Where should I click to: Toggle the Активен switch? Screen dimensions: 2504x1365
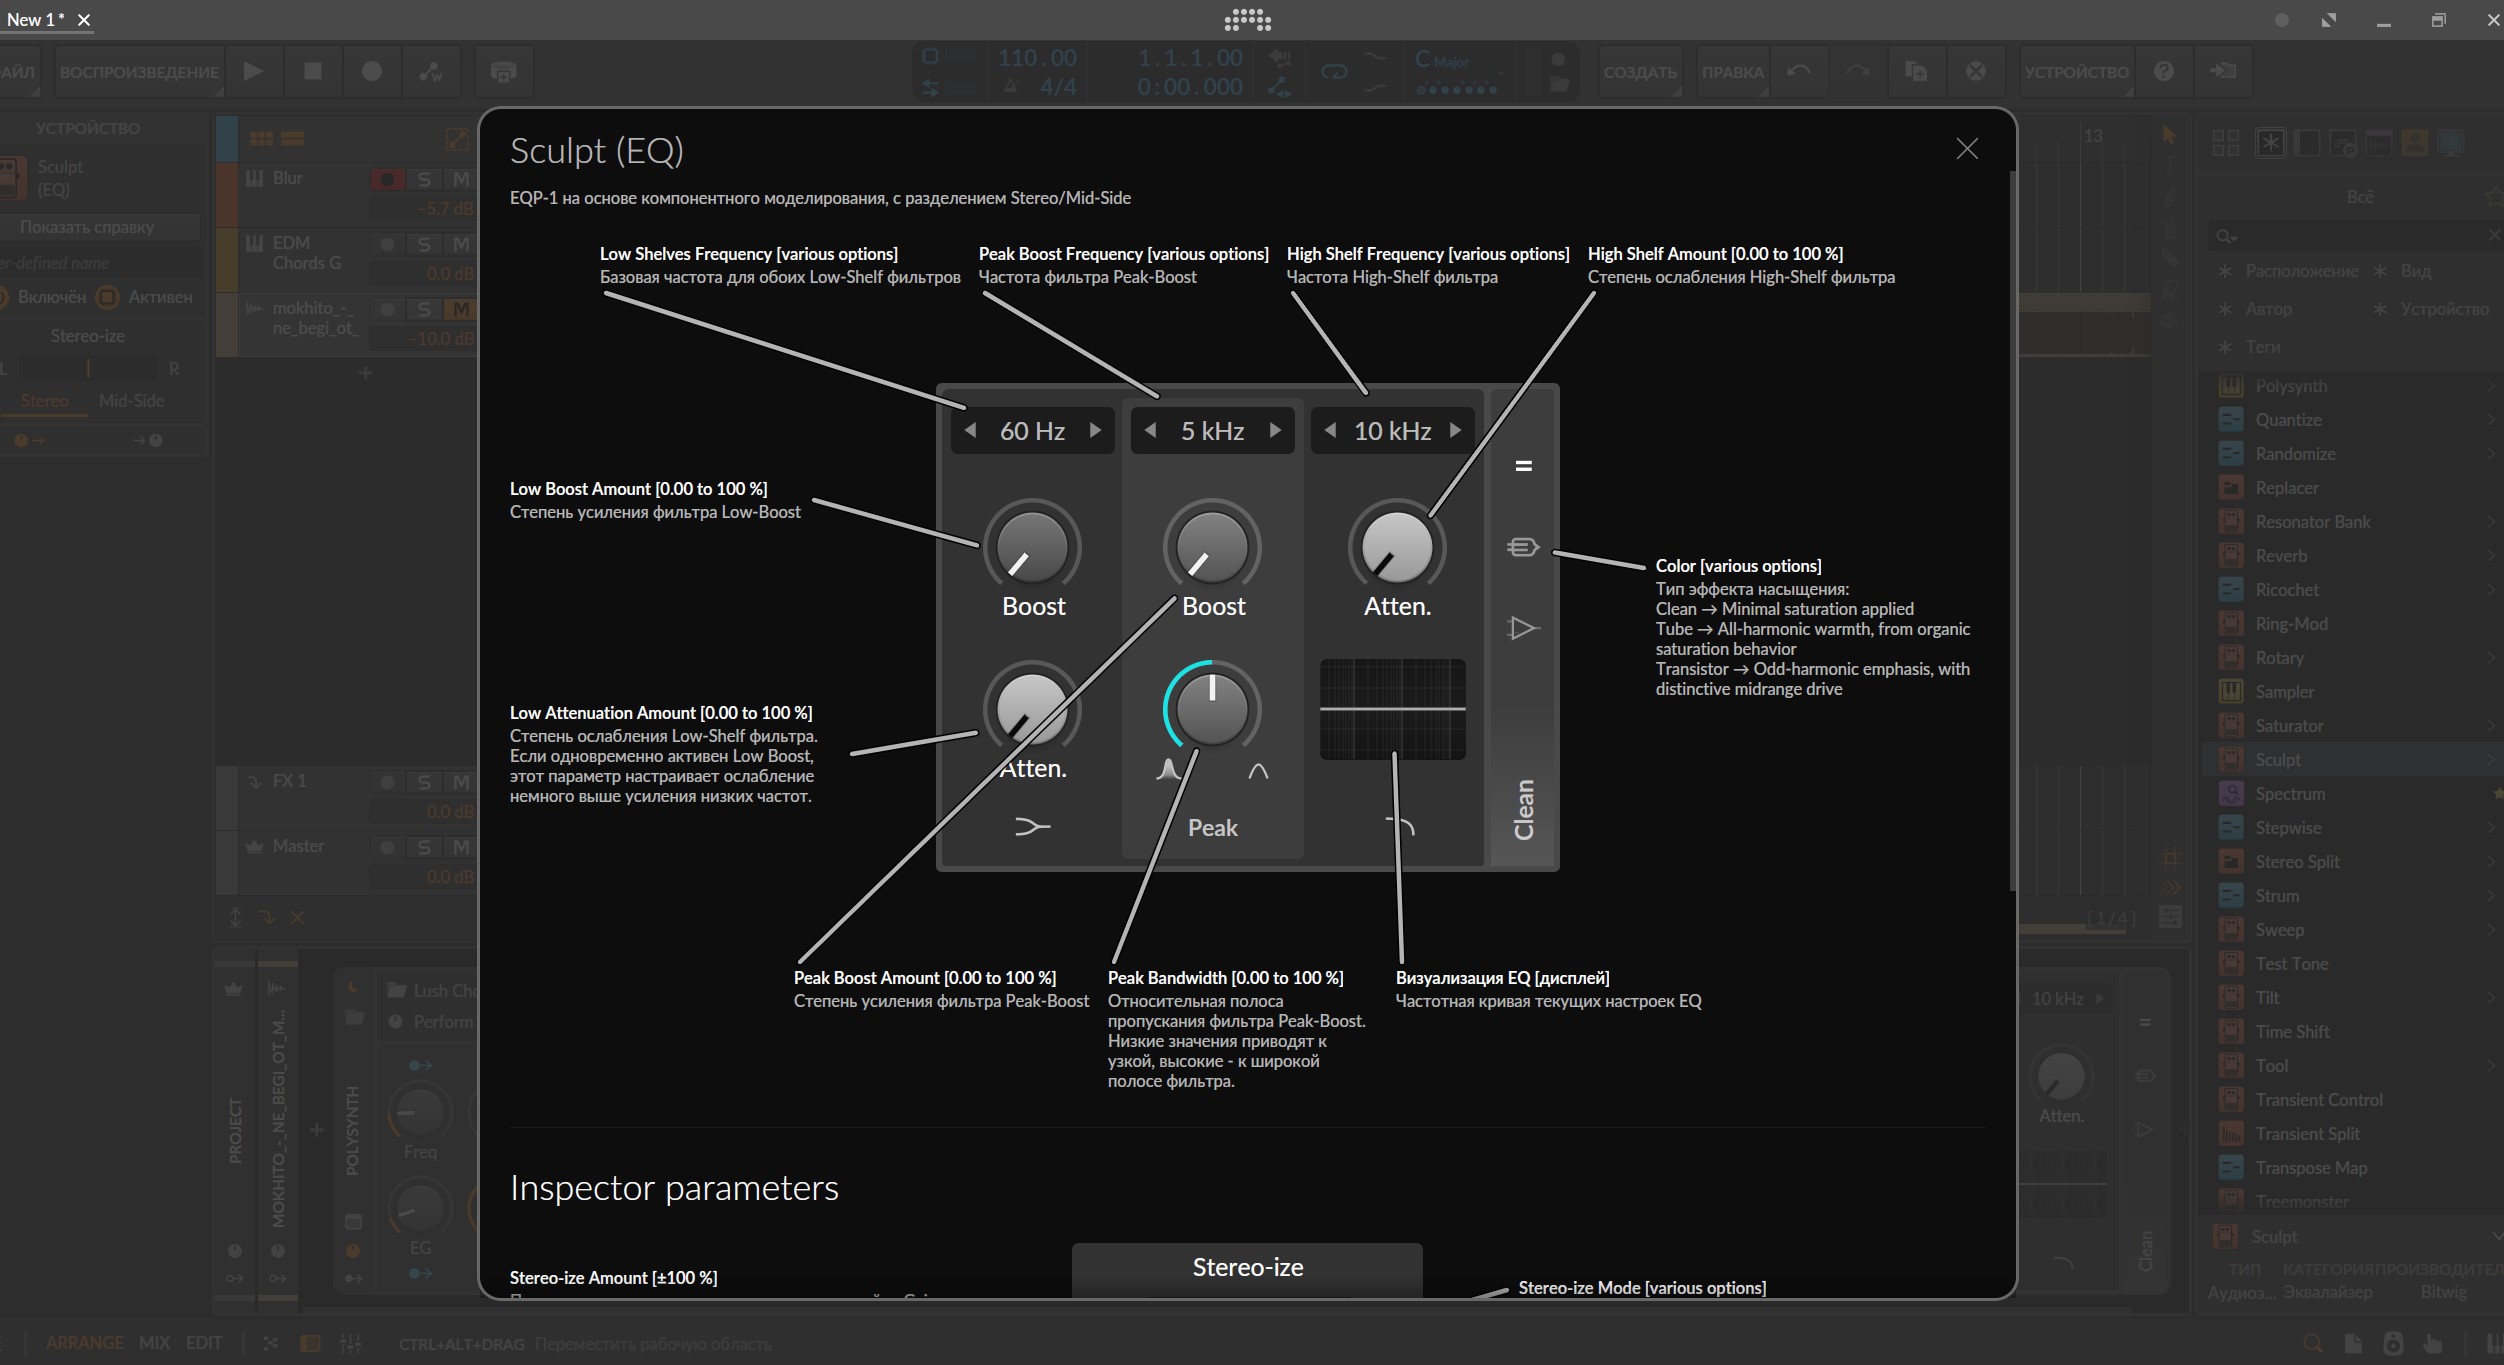146,297
